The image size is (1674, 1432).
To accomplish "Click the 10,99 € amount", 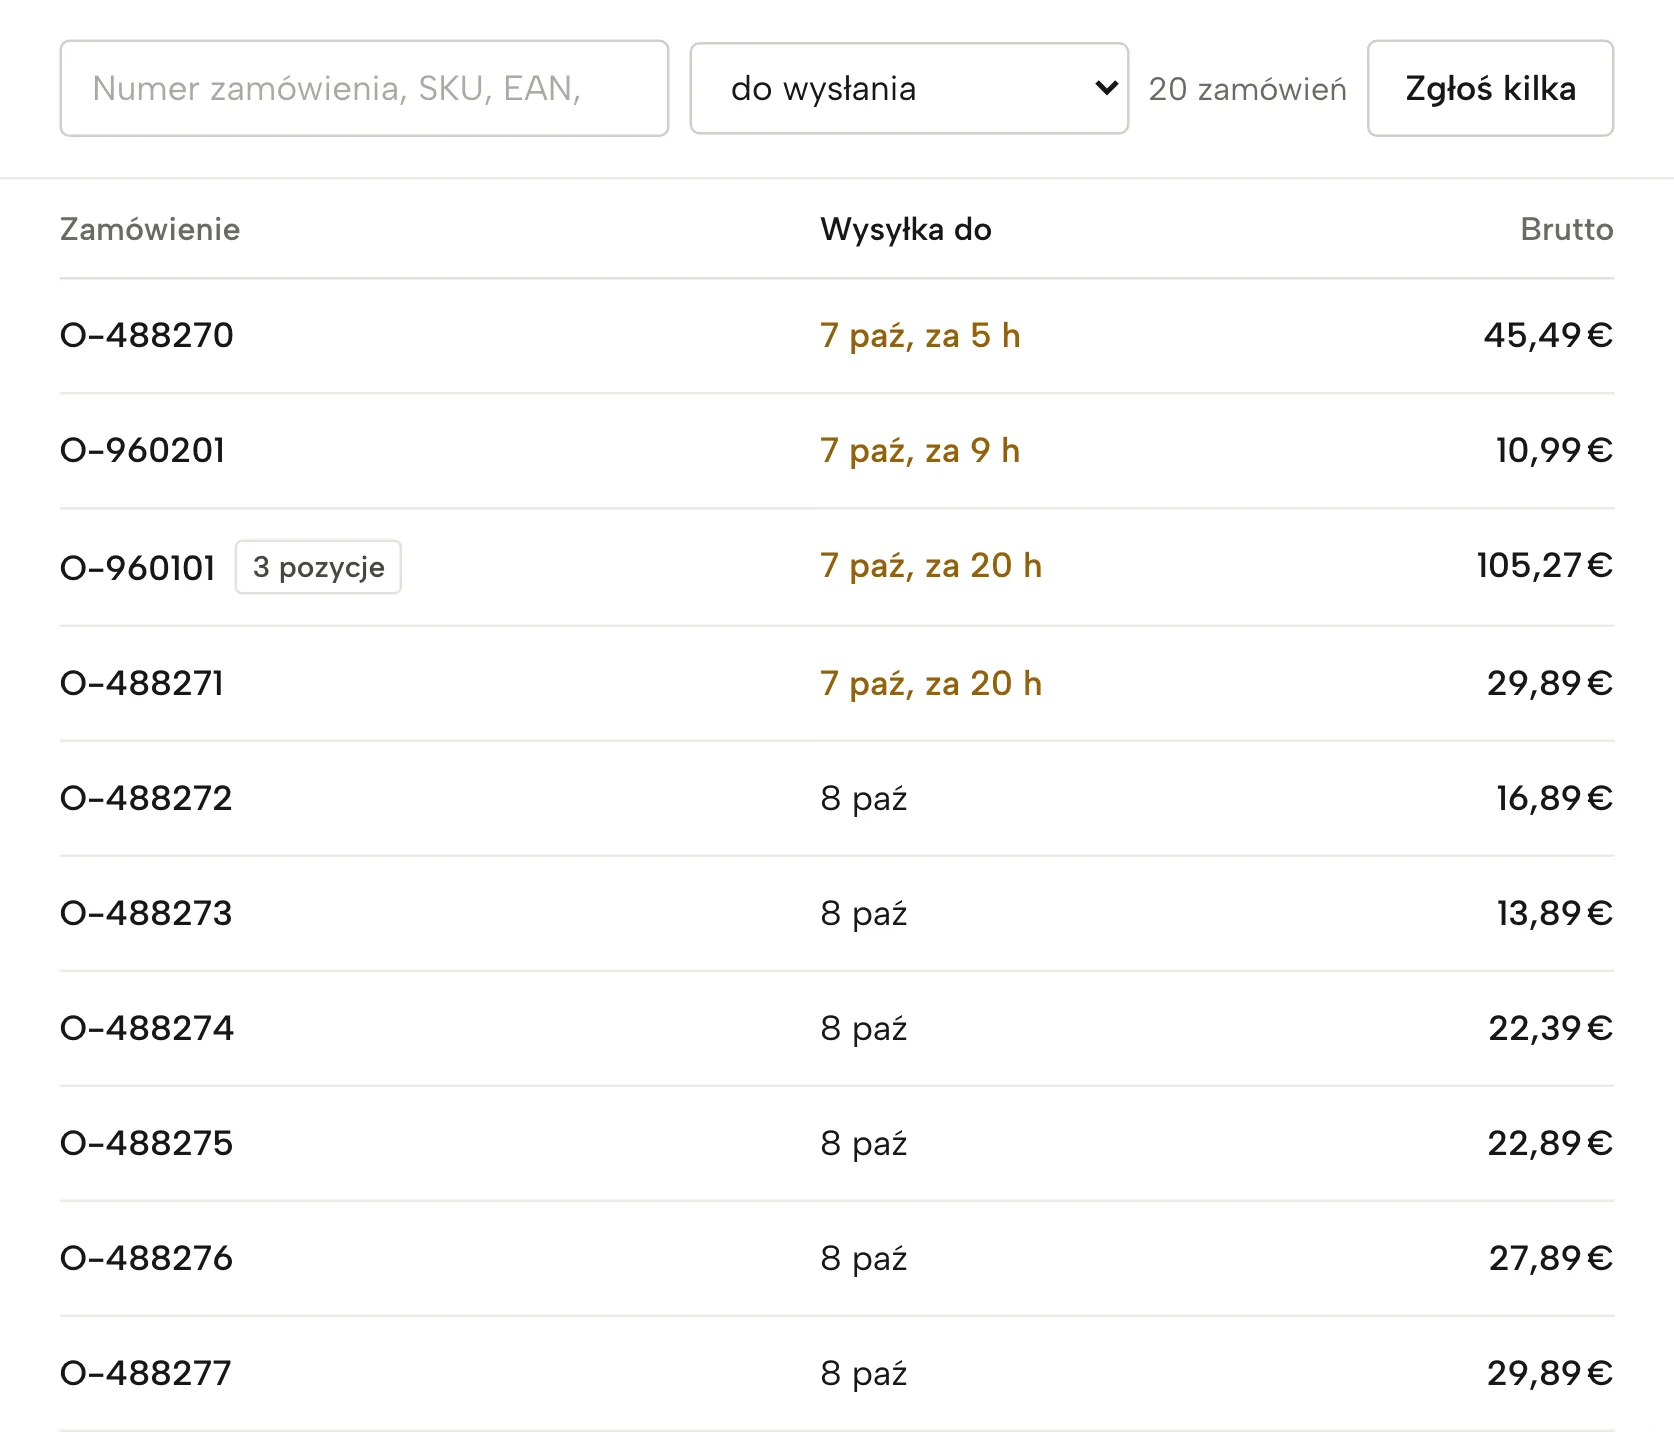I will point(1554,450).
